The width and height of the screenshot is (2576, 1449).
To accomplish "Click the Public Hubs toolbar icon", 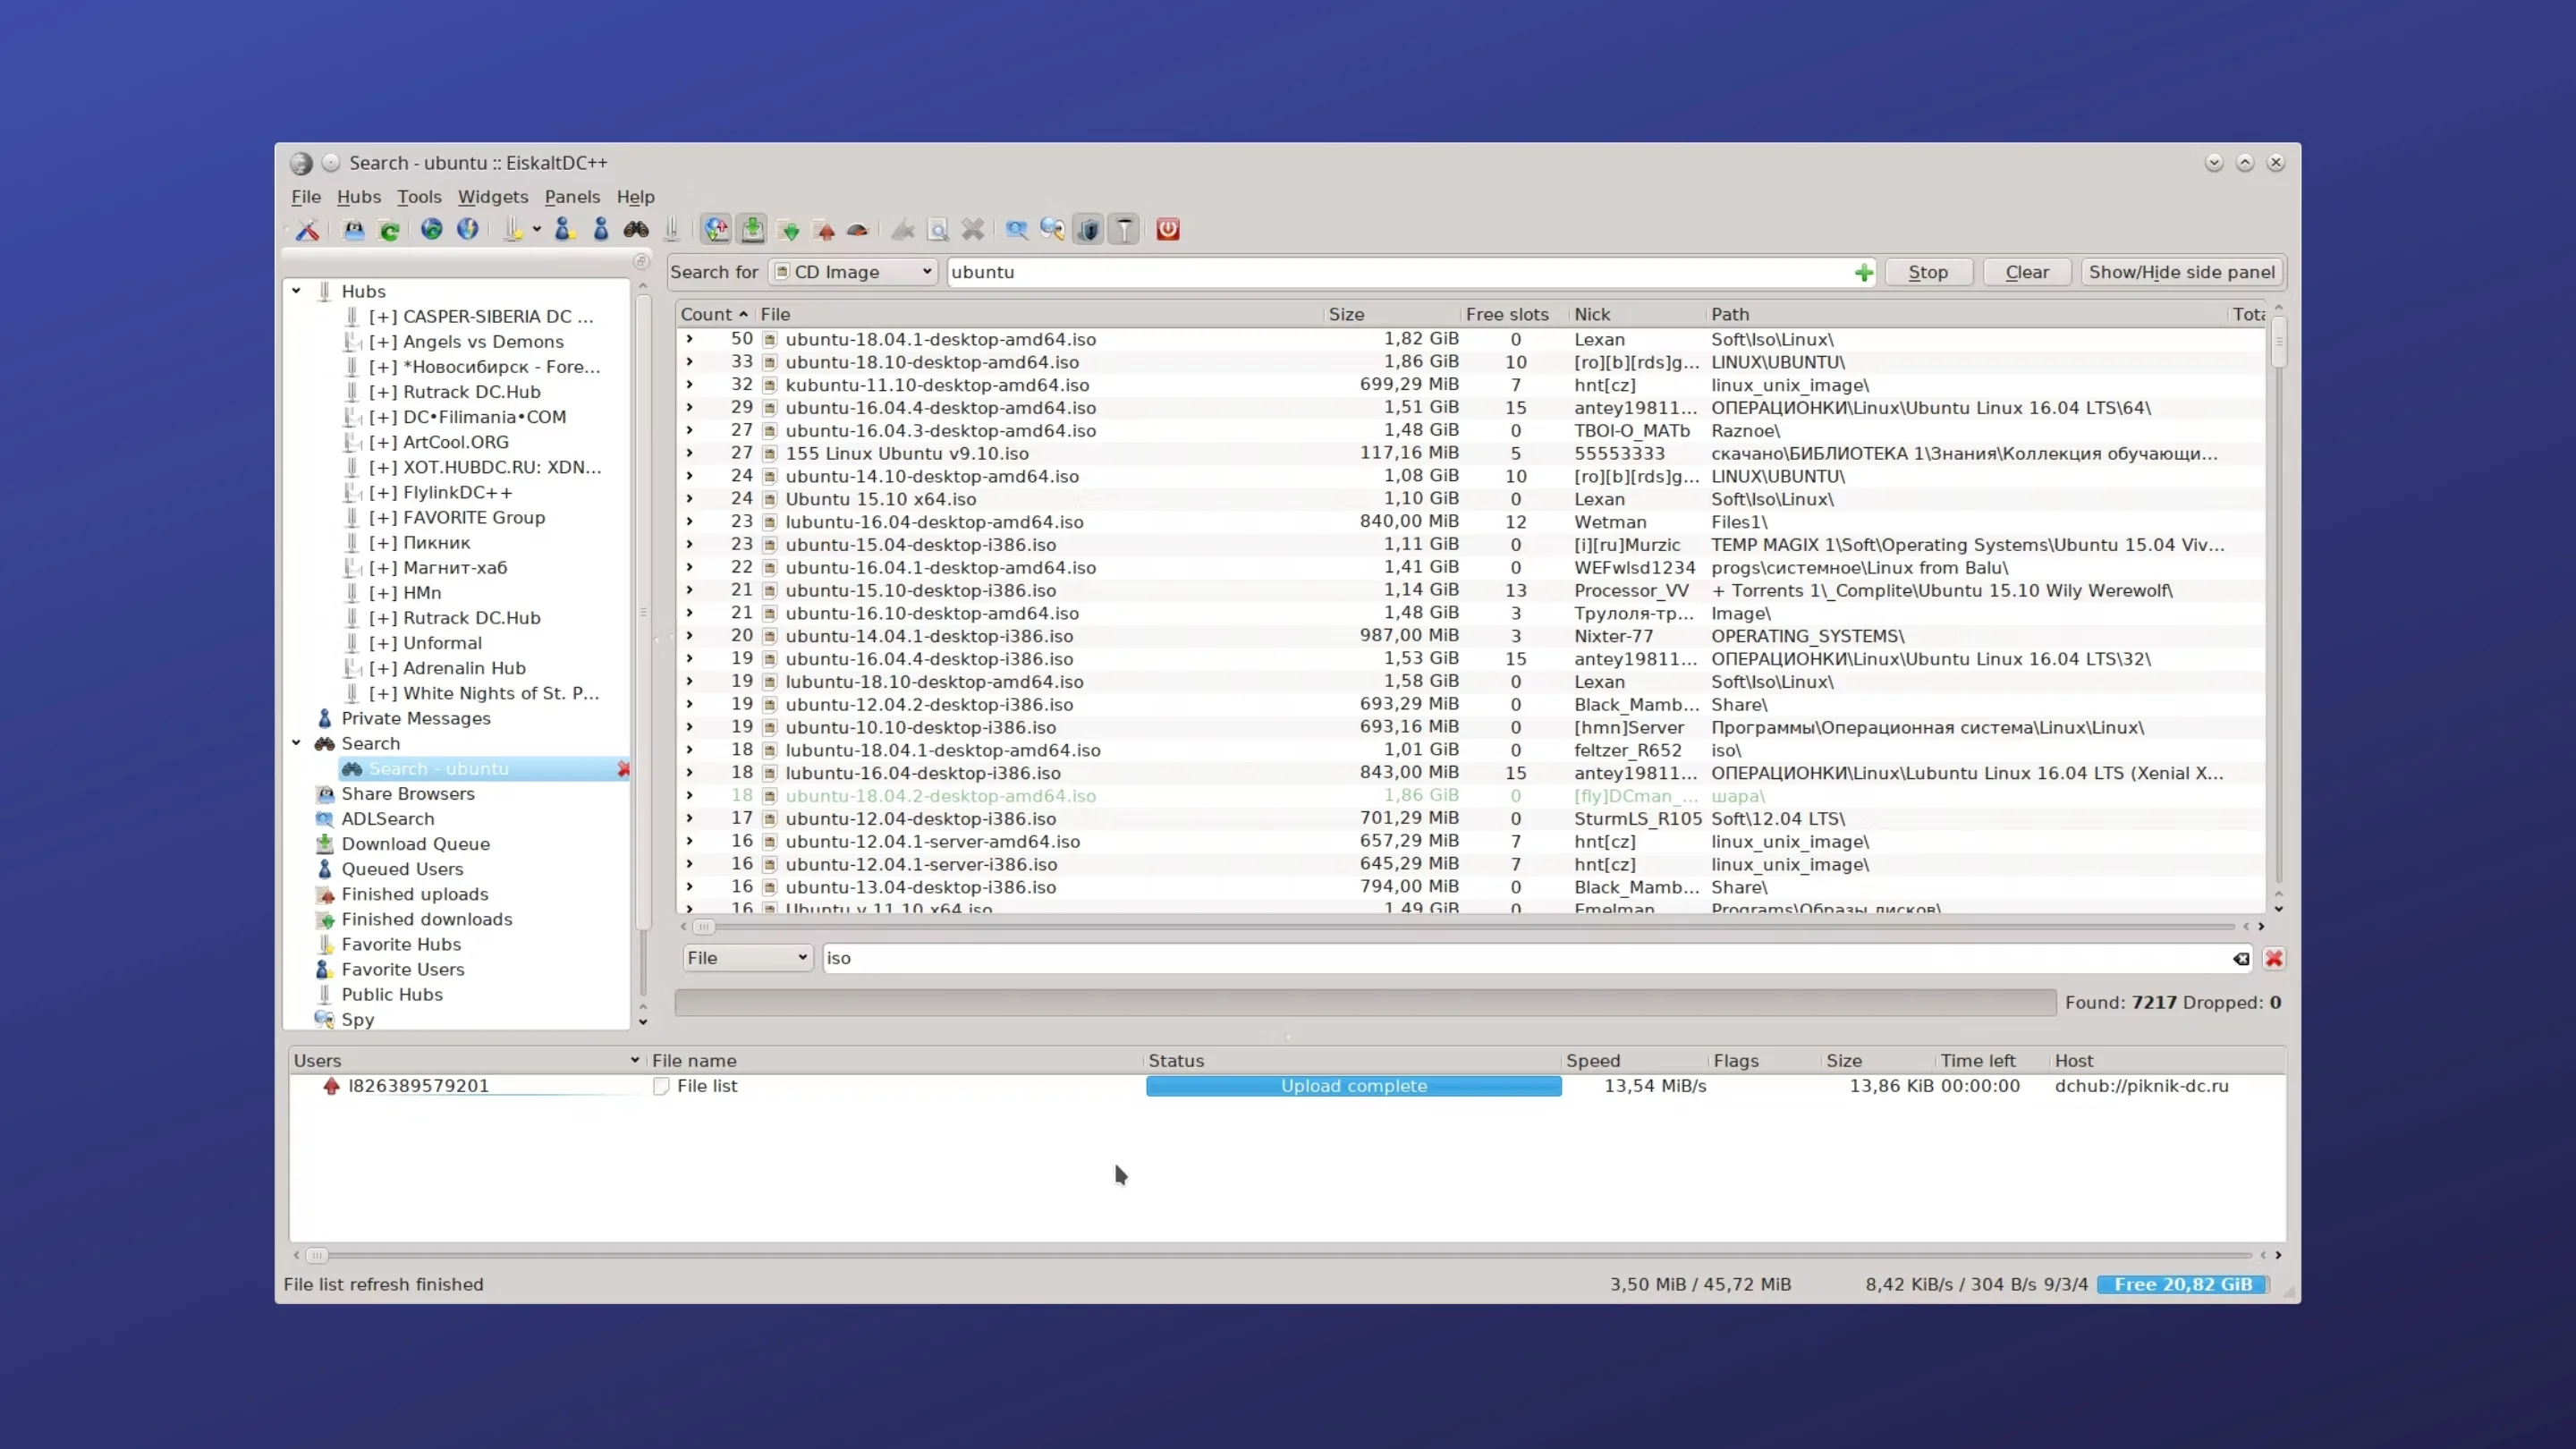I will [672, 230].
